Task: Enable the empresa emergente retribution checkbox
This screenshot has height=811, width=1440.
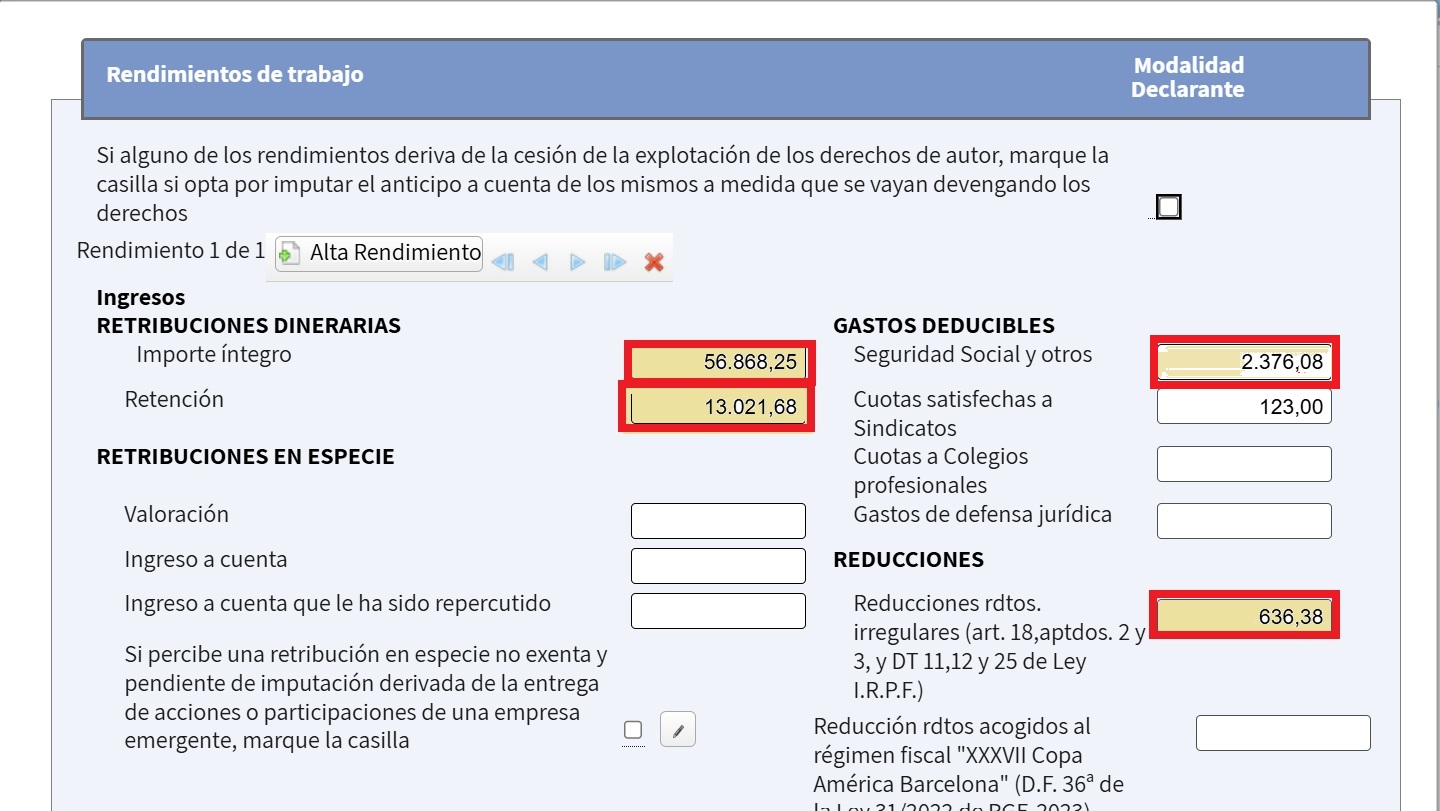Action: (x=633, y=730)
